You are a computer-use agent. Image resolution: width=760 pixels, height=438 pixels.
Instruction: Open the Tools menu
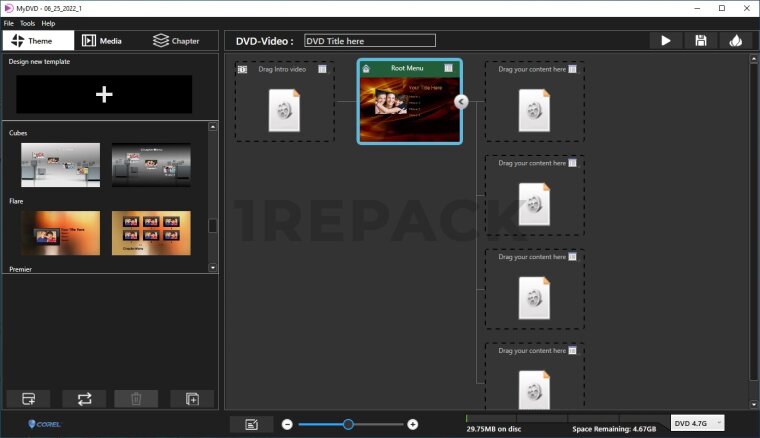pos(27,22)
